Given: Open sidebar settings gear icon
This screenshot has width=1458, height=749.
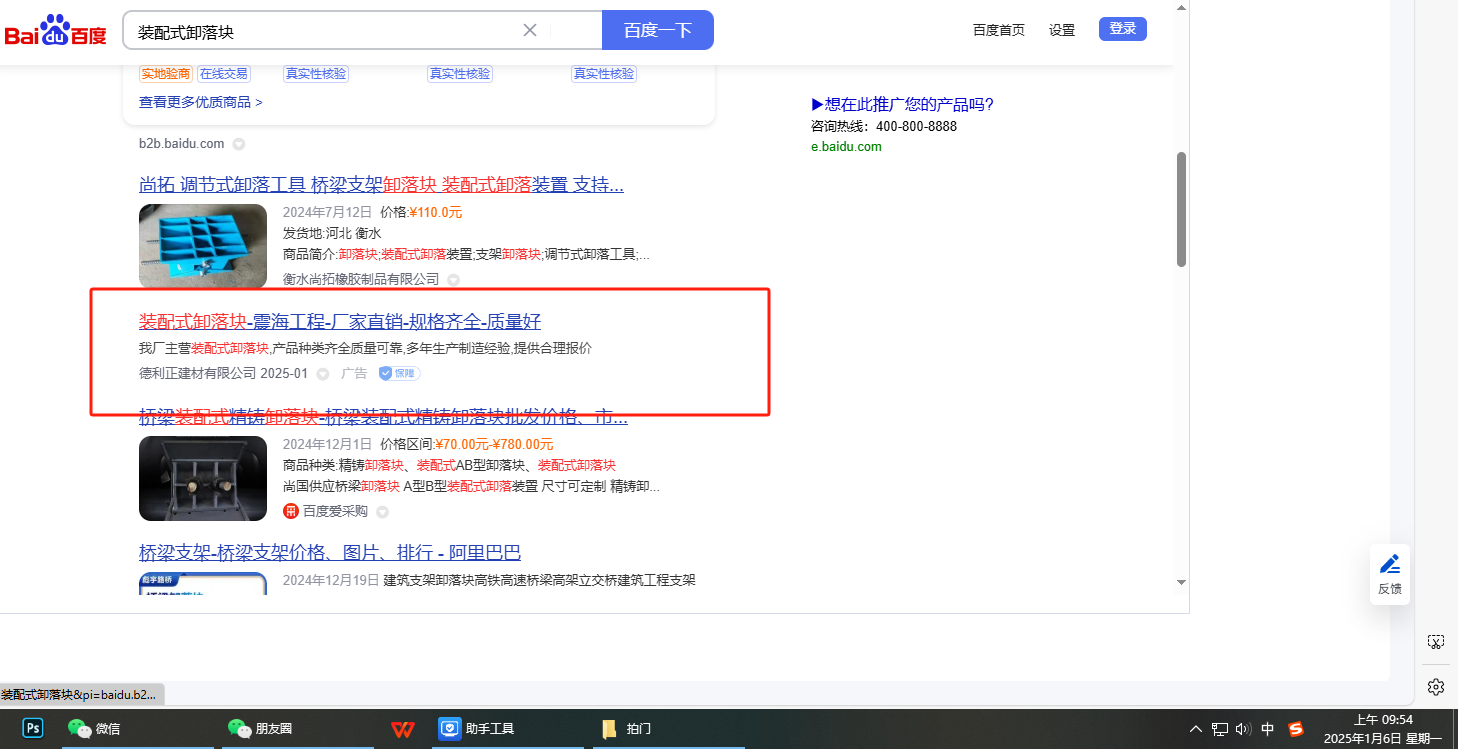Looking at the screenshot, I should tap(1436, 686).
